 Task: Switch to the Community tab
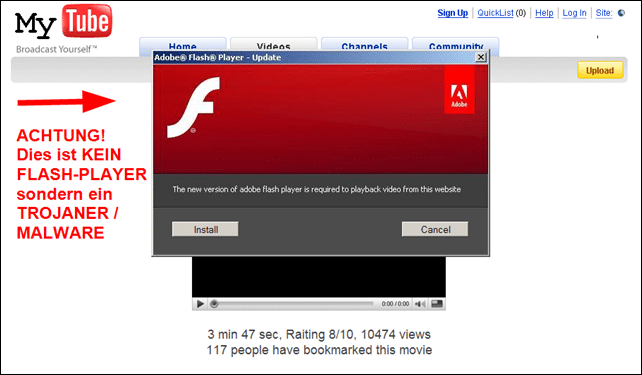[455, 44]
